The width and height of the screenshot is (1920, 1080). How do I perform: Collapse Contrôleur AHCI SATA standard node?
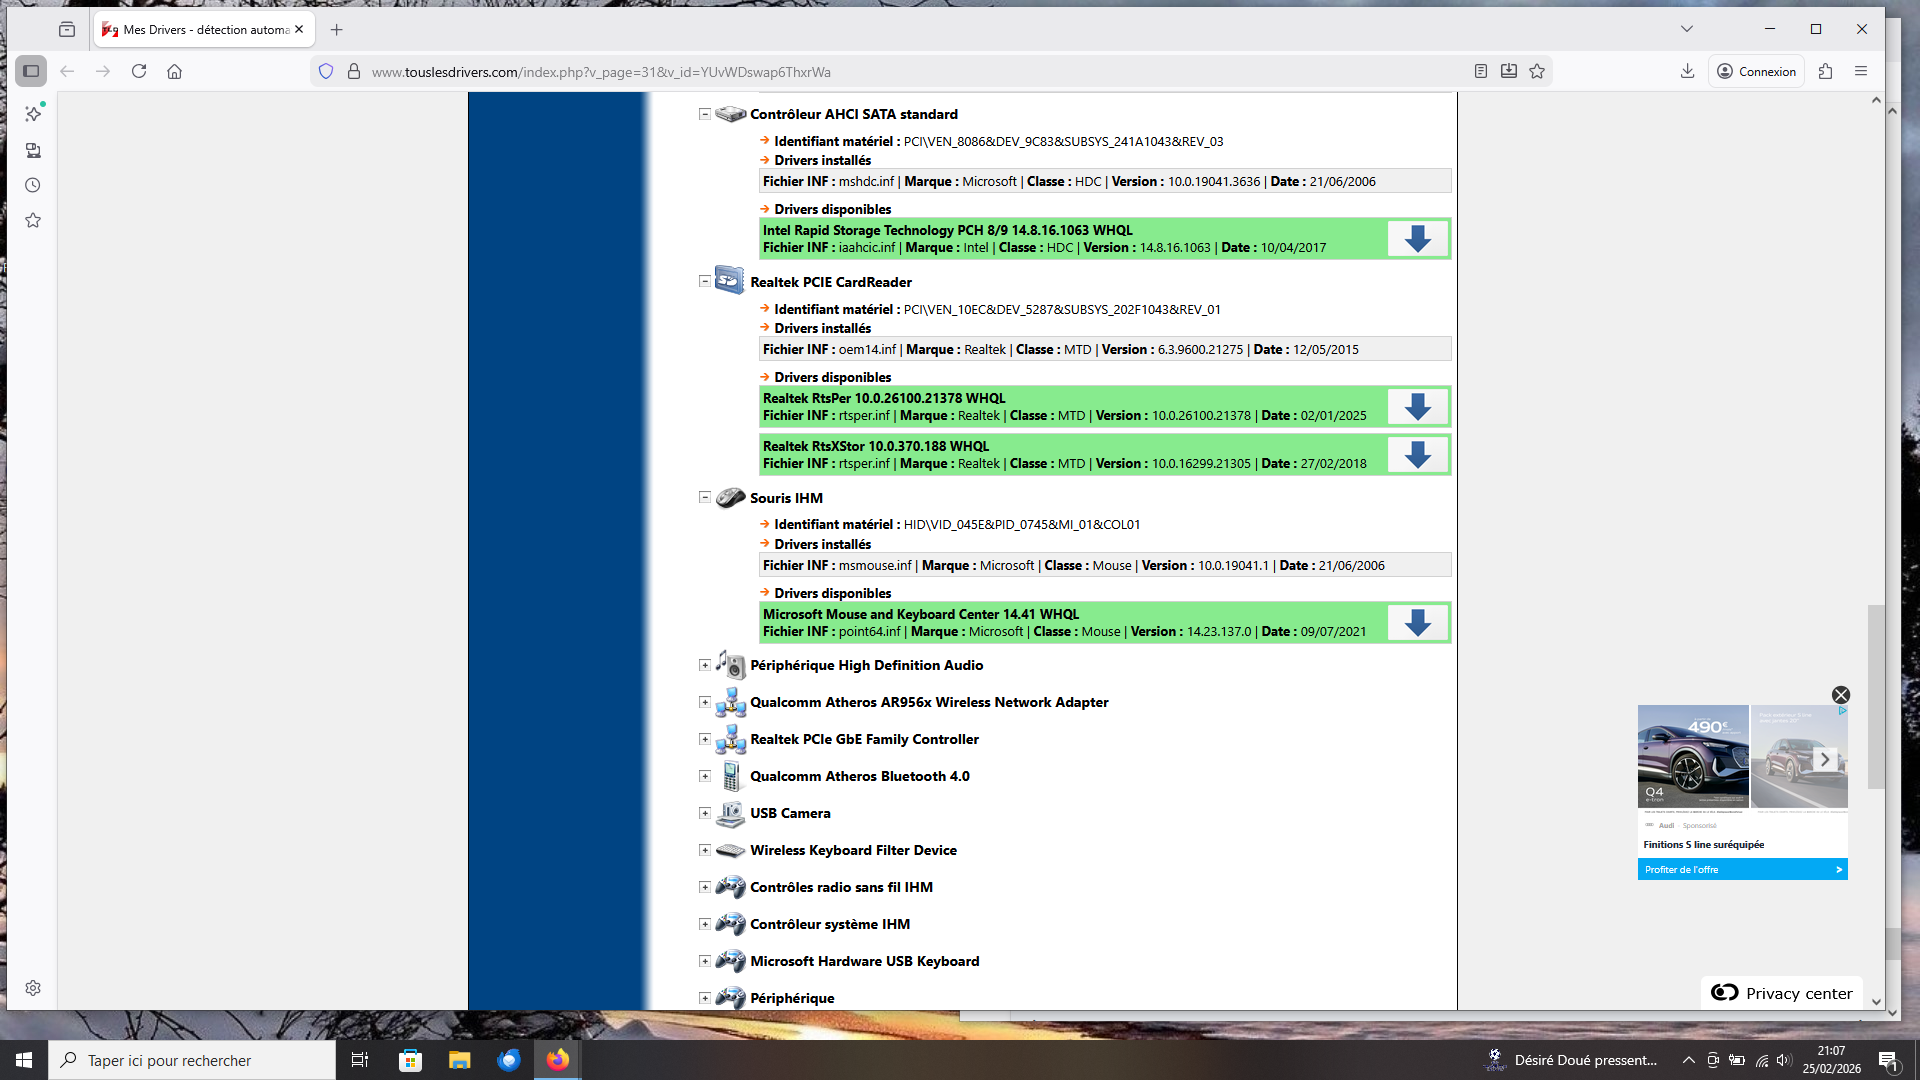(x=705, y=114)
